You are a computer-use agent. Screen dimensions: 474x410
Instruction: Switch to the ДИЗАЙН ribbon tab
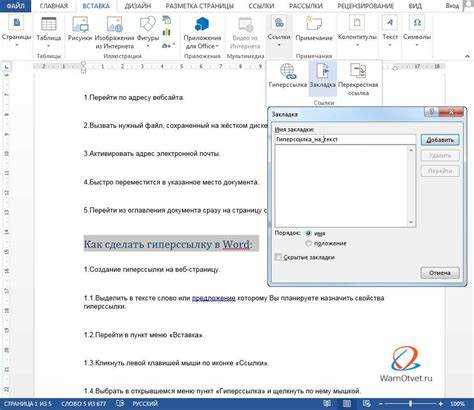pos(137,6)
